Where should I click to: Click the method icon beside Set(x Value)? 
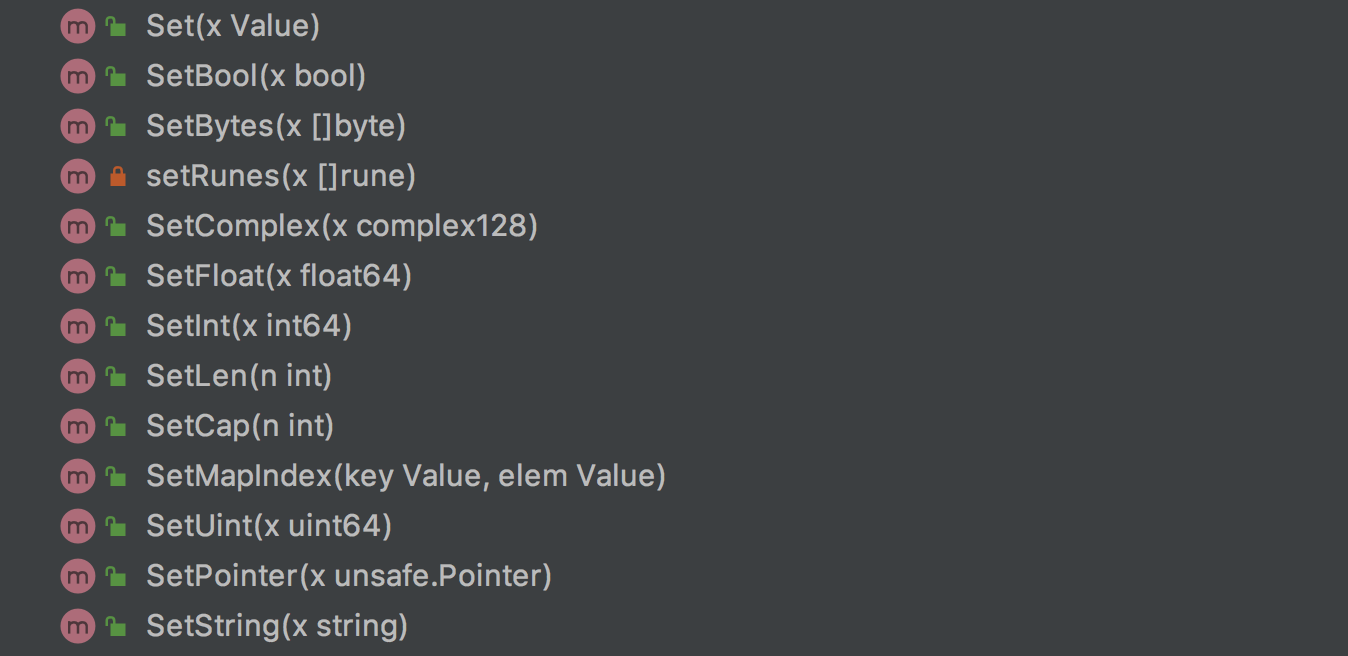tap(77, 27)
